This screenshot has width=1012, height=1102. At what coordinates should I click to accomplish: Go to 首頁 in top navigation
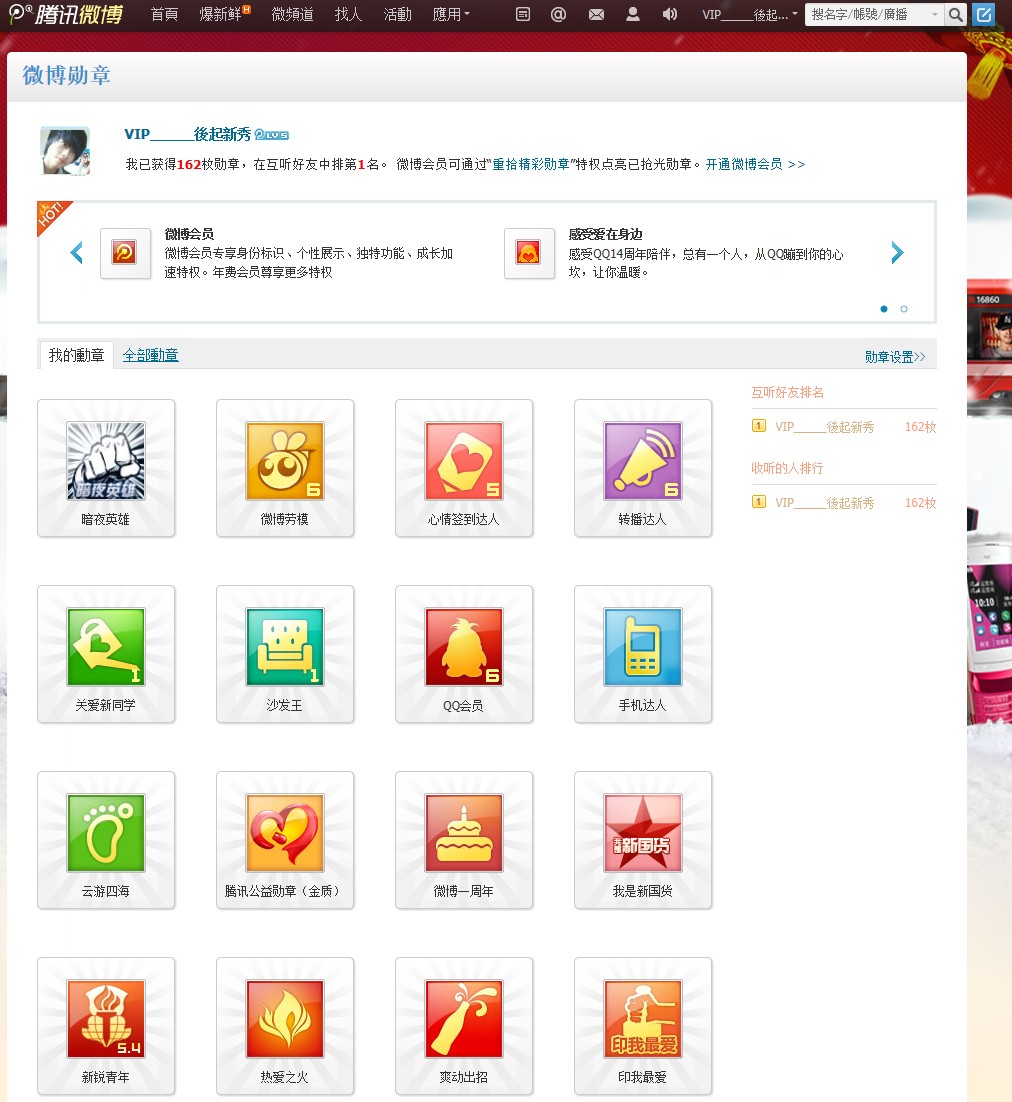point(164,14)
